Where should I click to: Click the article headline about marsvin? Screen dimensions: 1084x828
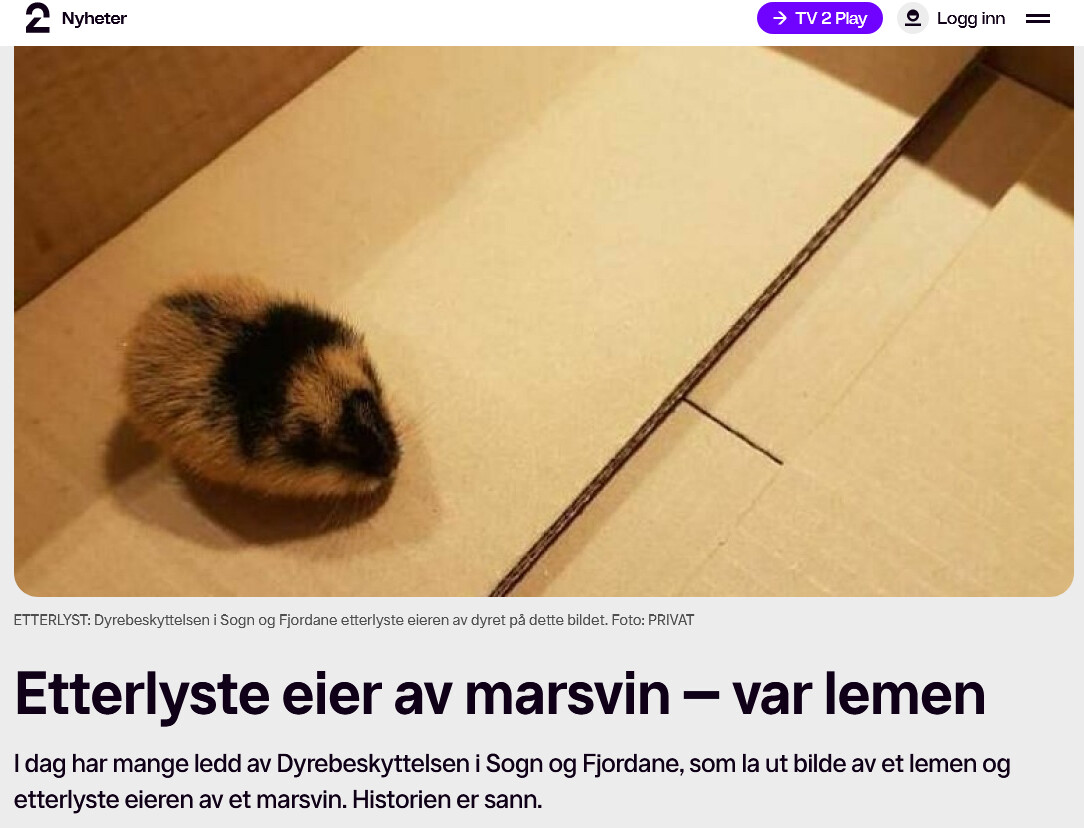[499, 694]
